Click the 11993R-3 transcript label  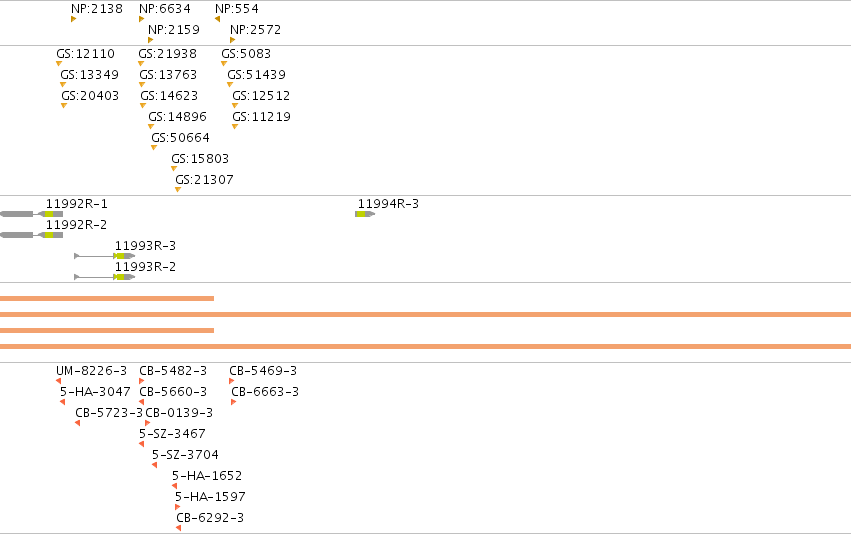pyautogui.click(x=145, y=246)
